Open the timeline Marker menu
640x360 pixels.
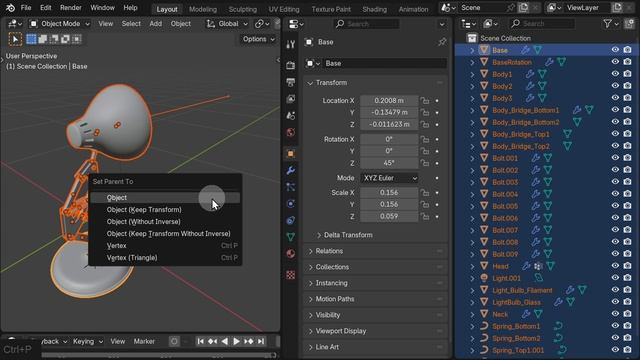(x=144, y=341)
